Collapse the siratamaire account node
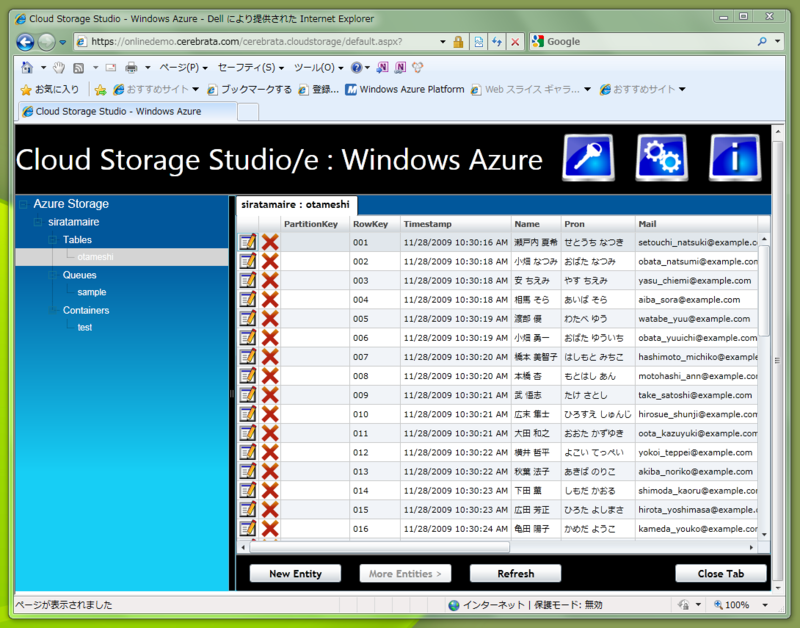The width and height of the screenshot is (800, 628). 38,222
